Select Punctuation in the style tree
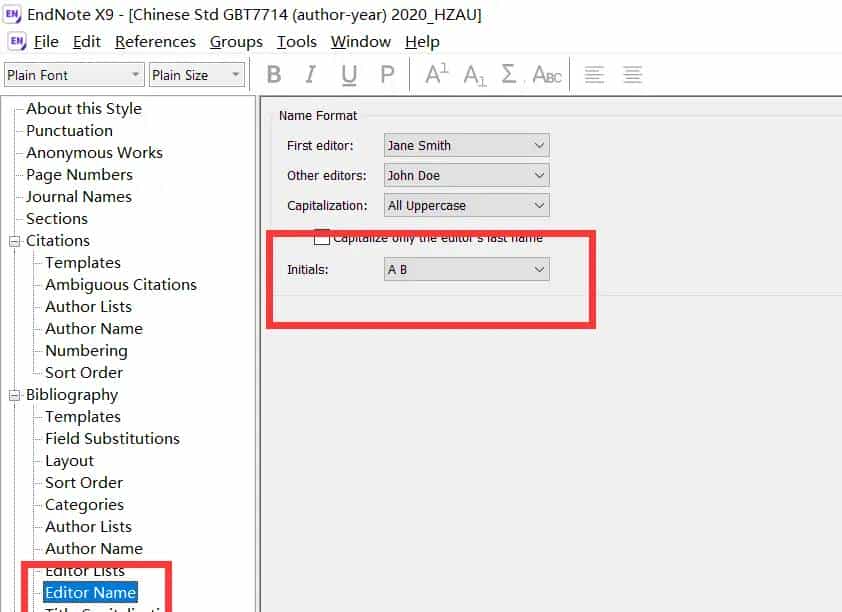 tap(69, 130)
